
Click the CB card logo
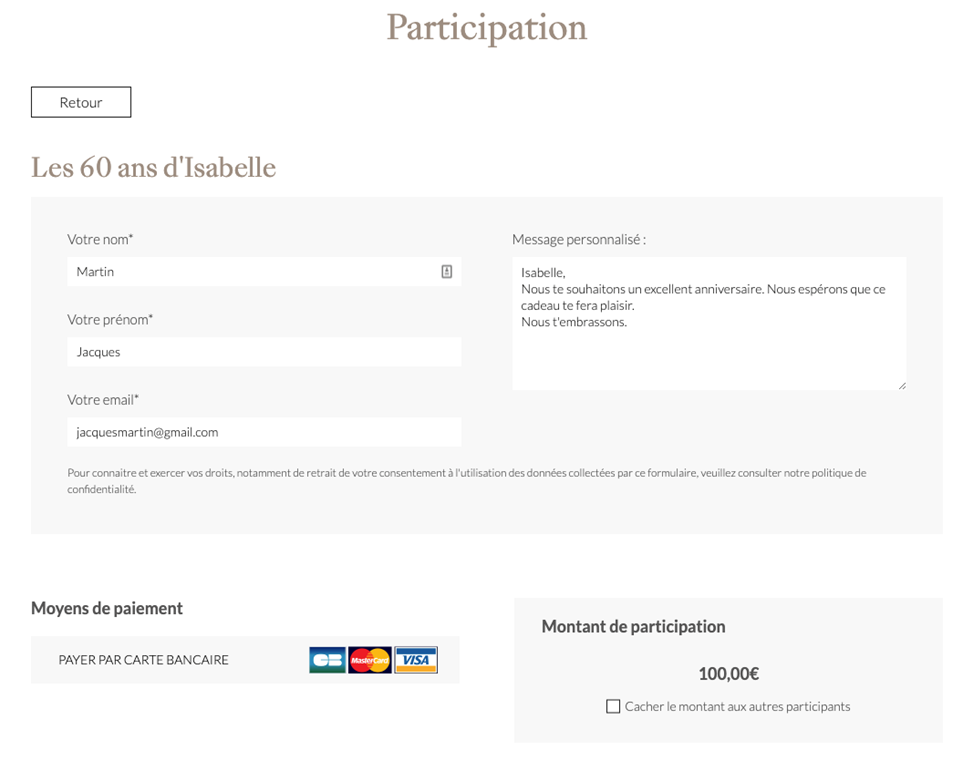(327, 660)
